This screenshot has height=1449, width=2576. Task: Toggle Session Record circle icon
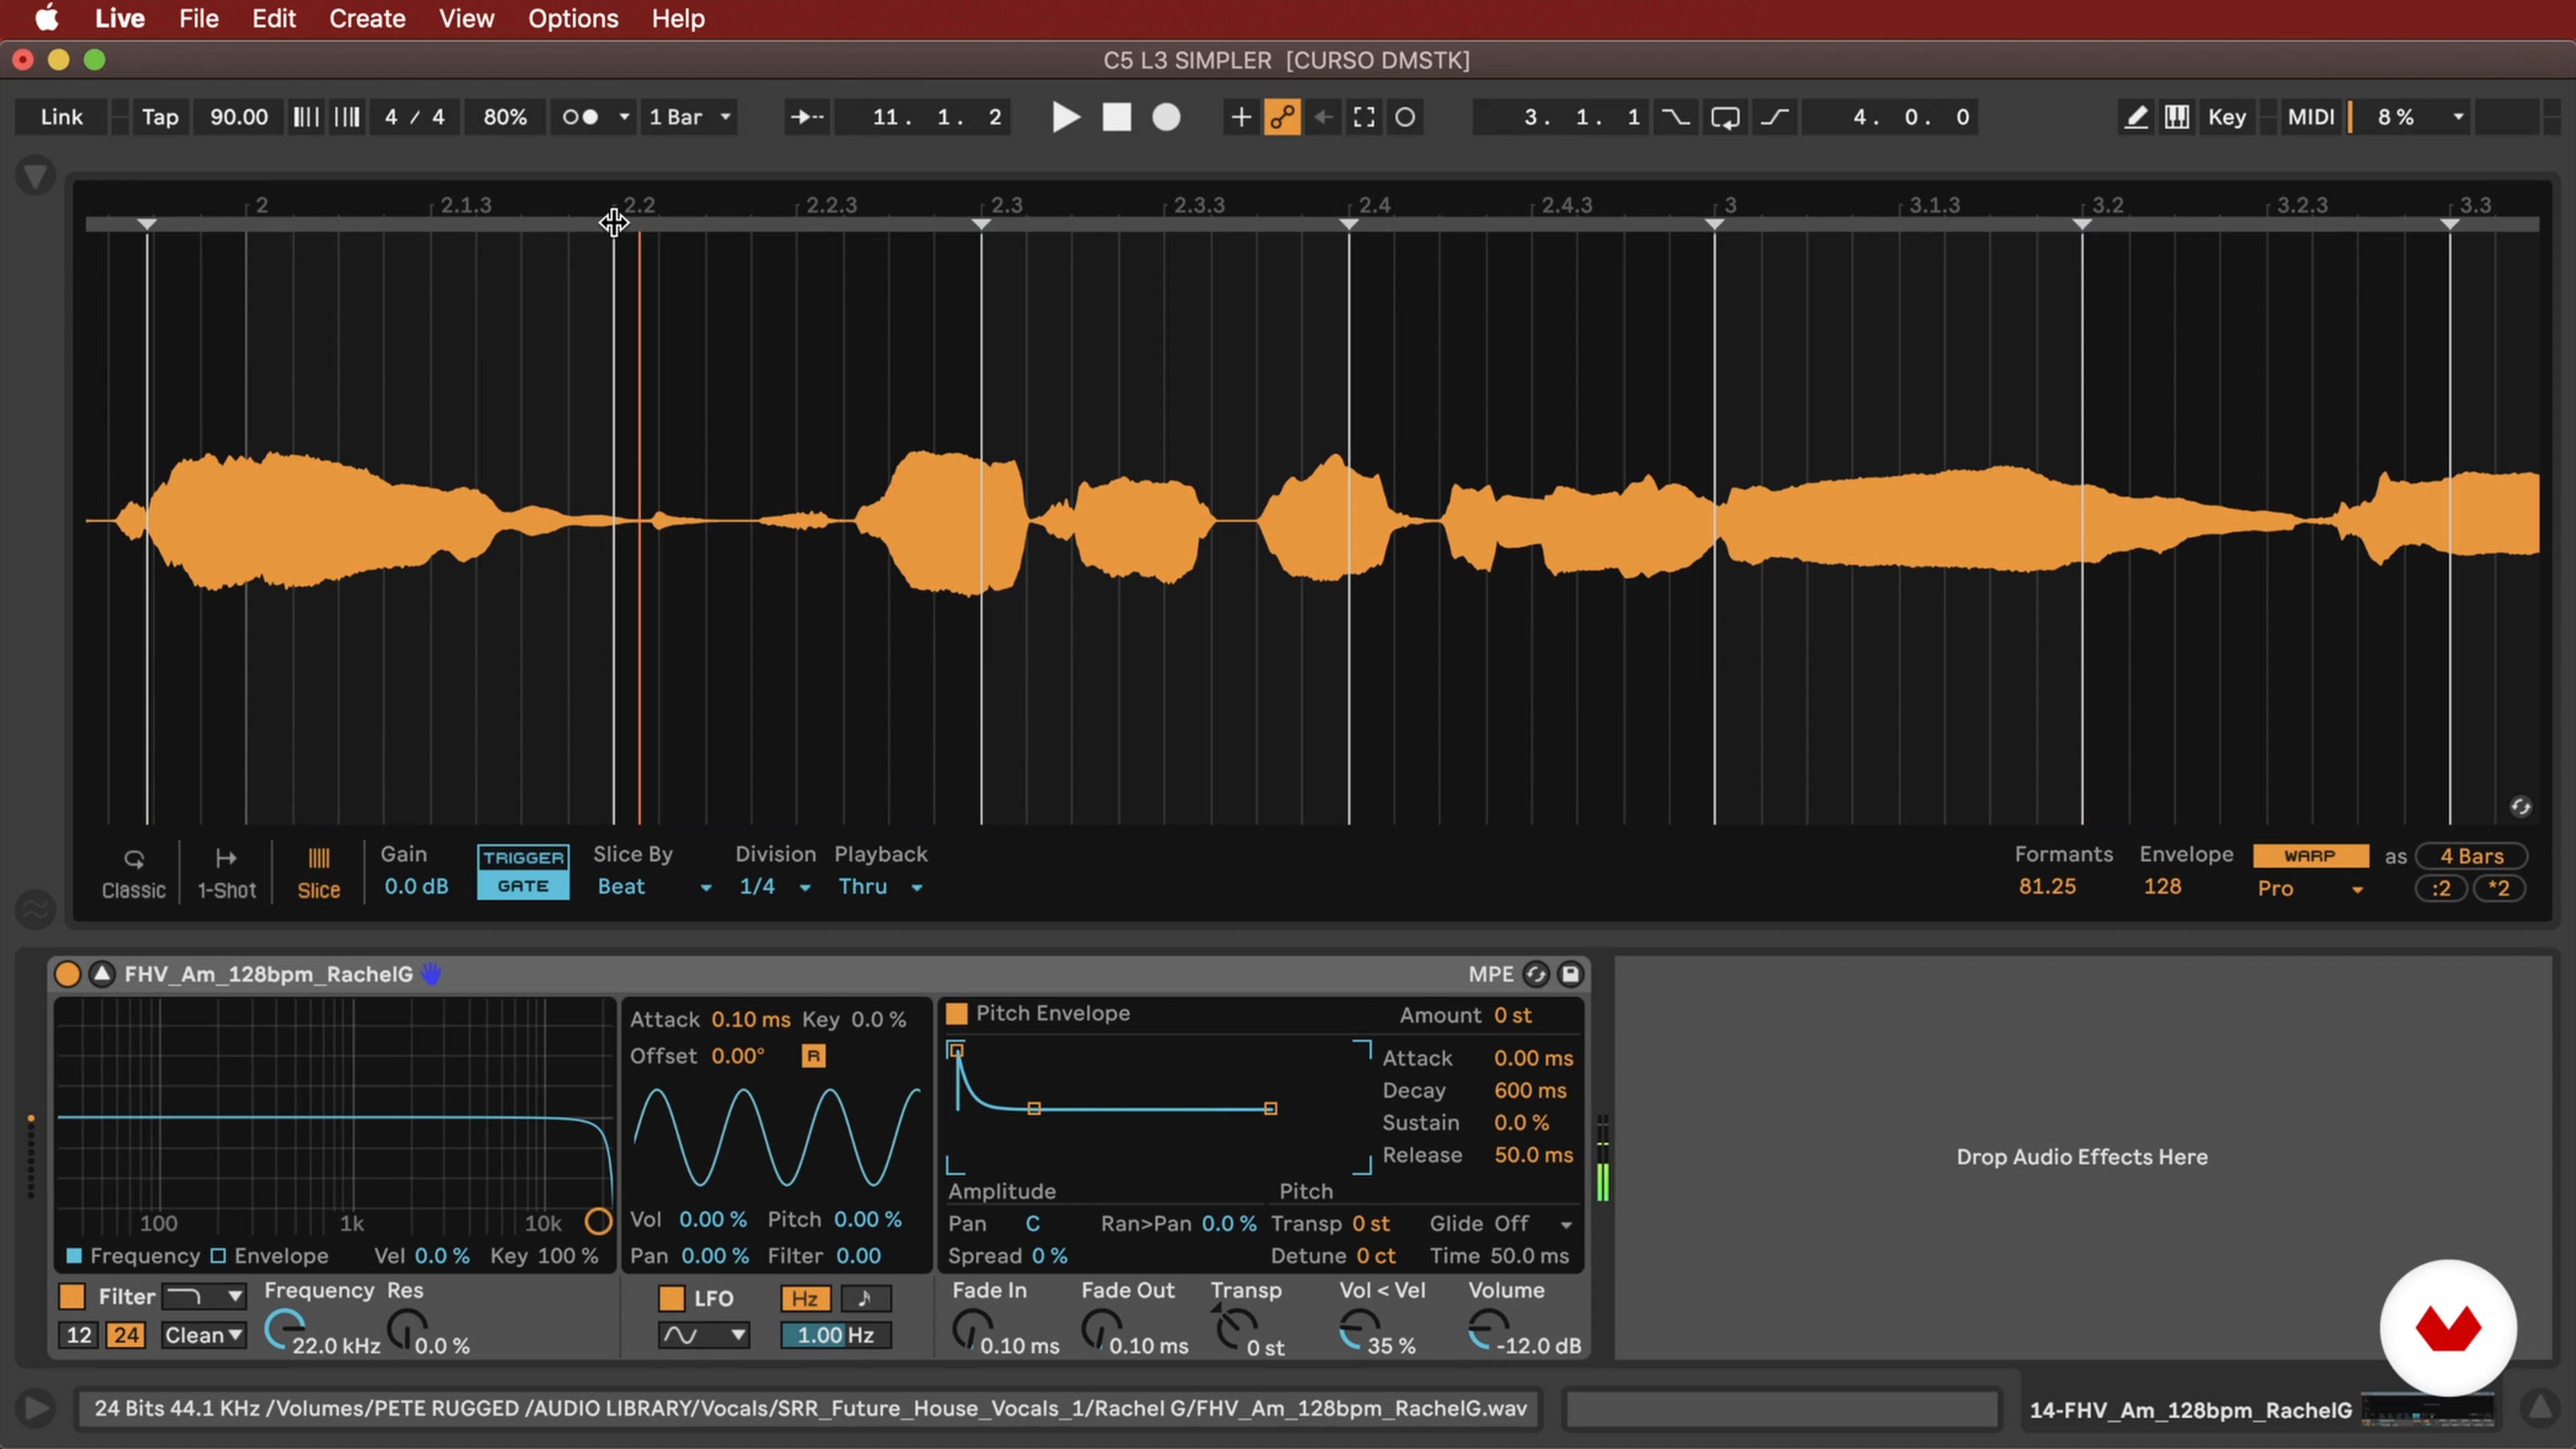pyautogui.click(x=1405, y=117)
